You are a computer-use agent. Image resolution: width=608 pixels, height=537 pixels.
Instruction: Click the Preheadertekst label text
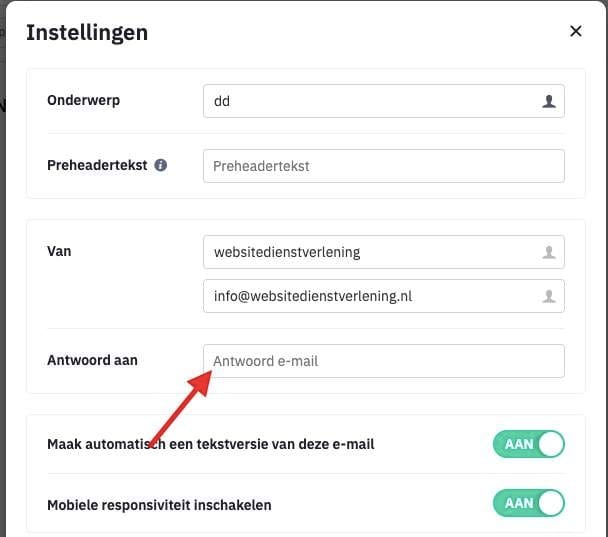pyautogui.click(x=96, y=165)
